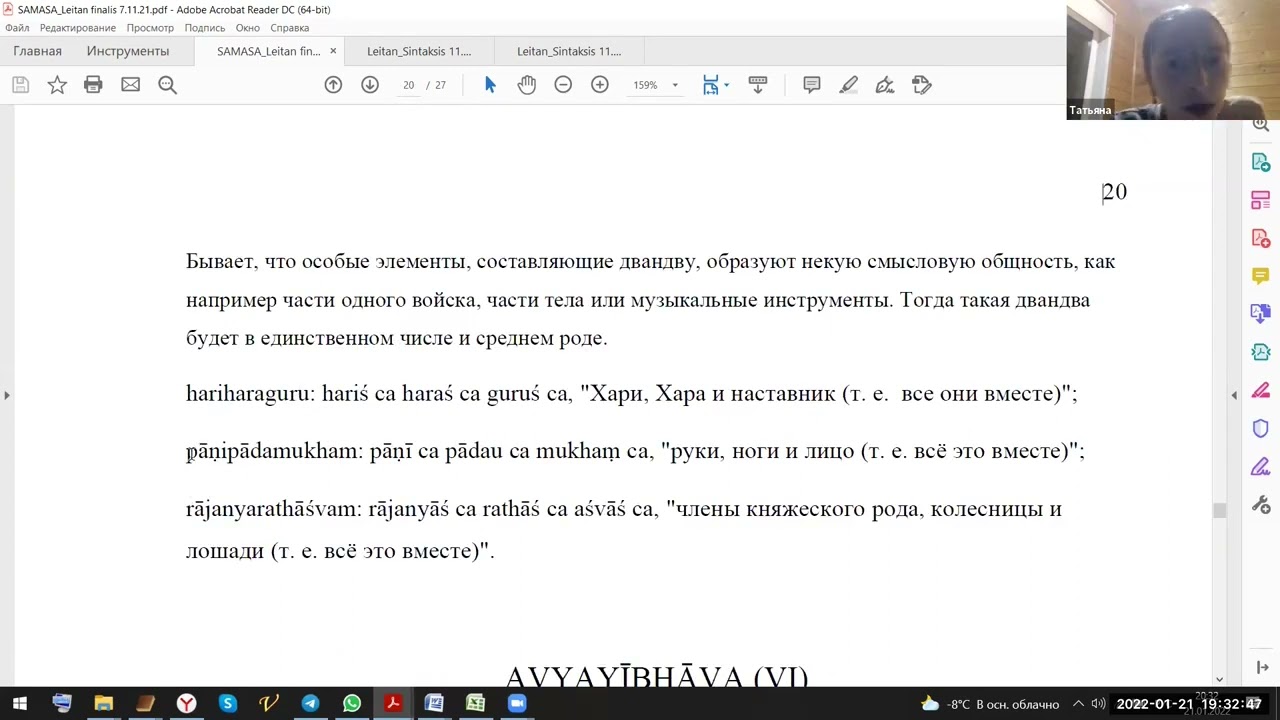The width and height of the screenshot is (1280, 720).
Task: Open the Просмотр menu
Action: [x=150, y=28]
